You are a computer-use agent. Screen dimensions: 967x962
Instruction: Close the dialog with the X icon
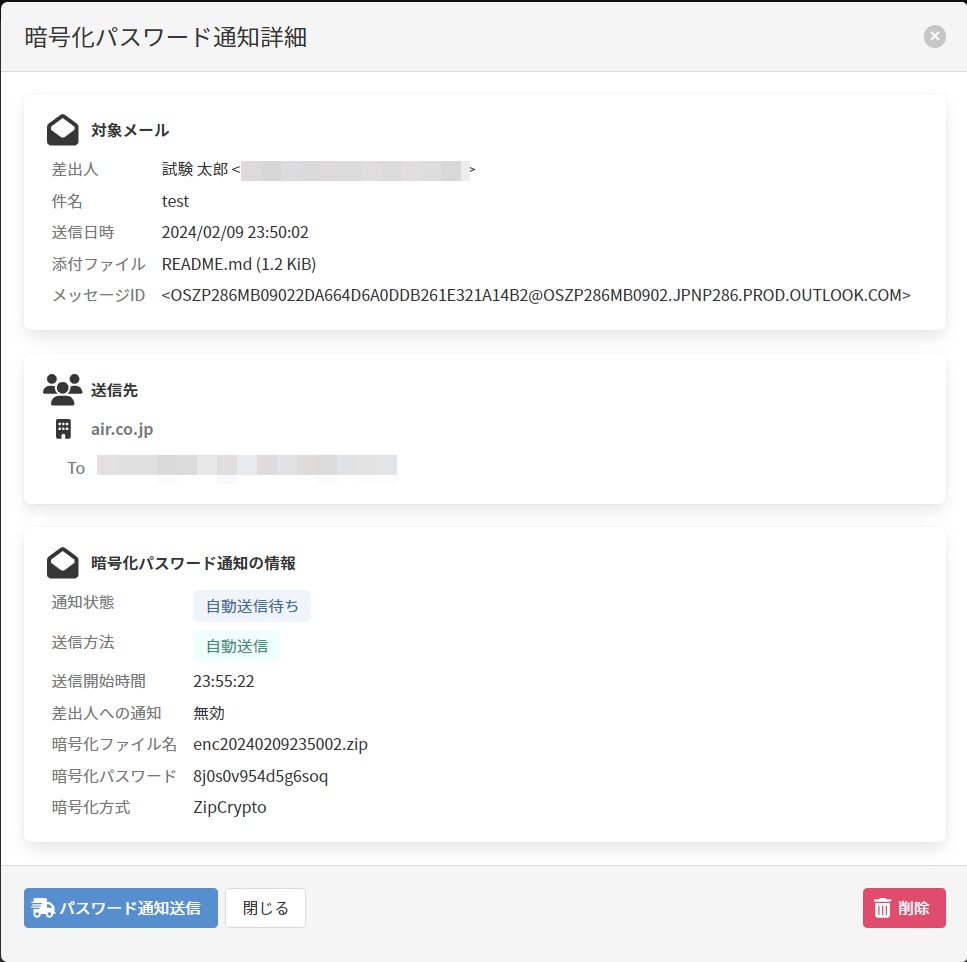(935, 37)
